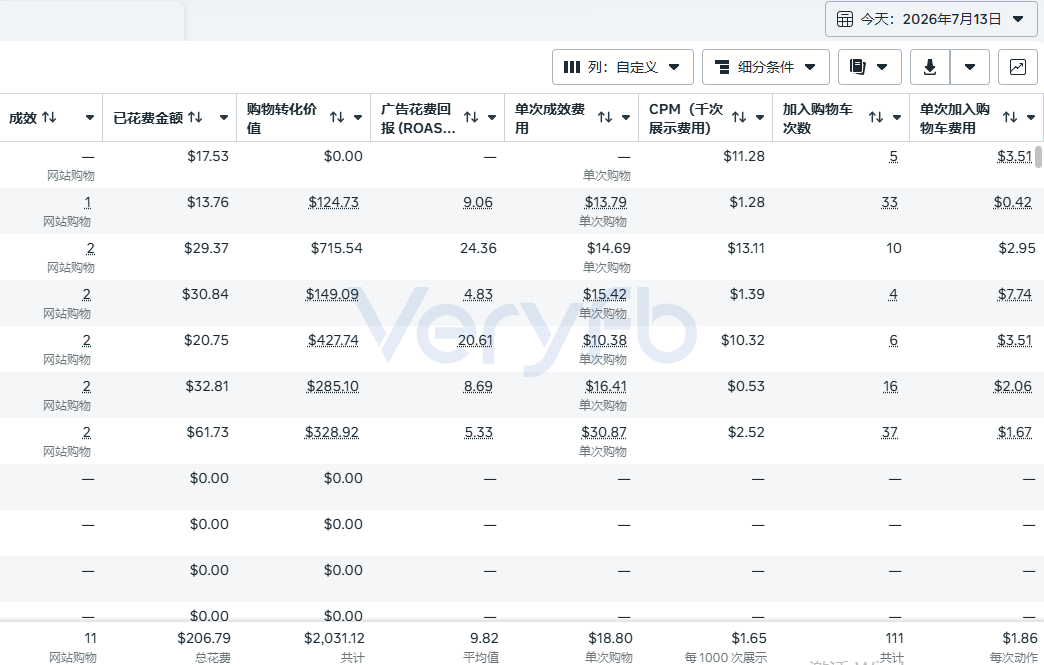Click the $1.65 total CPM value
This screenshot has width=1044, height=665.
[749, 638]
